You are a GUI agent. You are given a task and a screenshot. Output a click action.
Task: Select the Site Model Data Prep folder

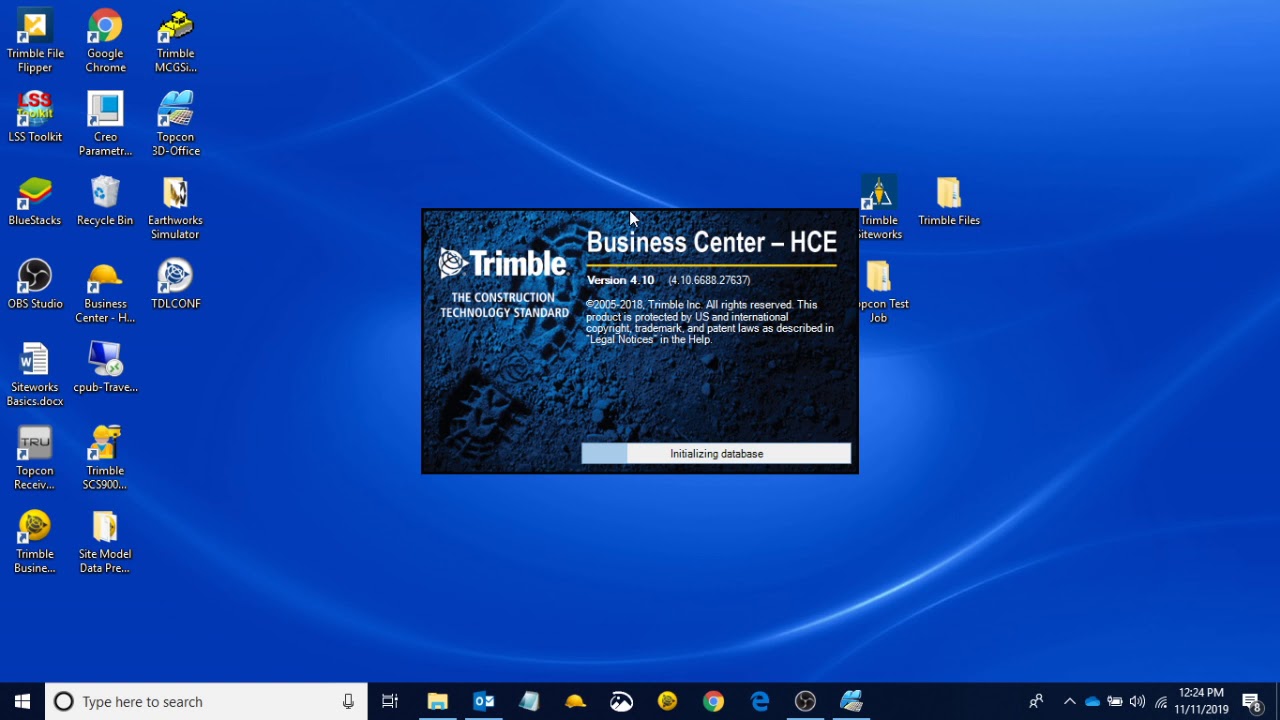coord(105,542)
